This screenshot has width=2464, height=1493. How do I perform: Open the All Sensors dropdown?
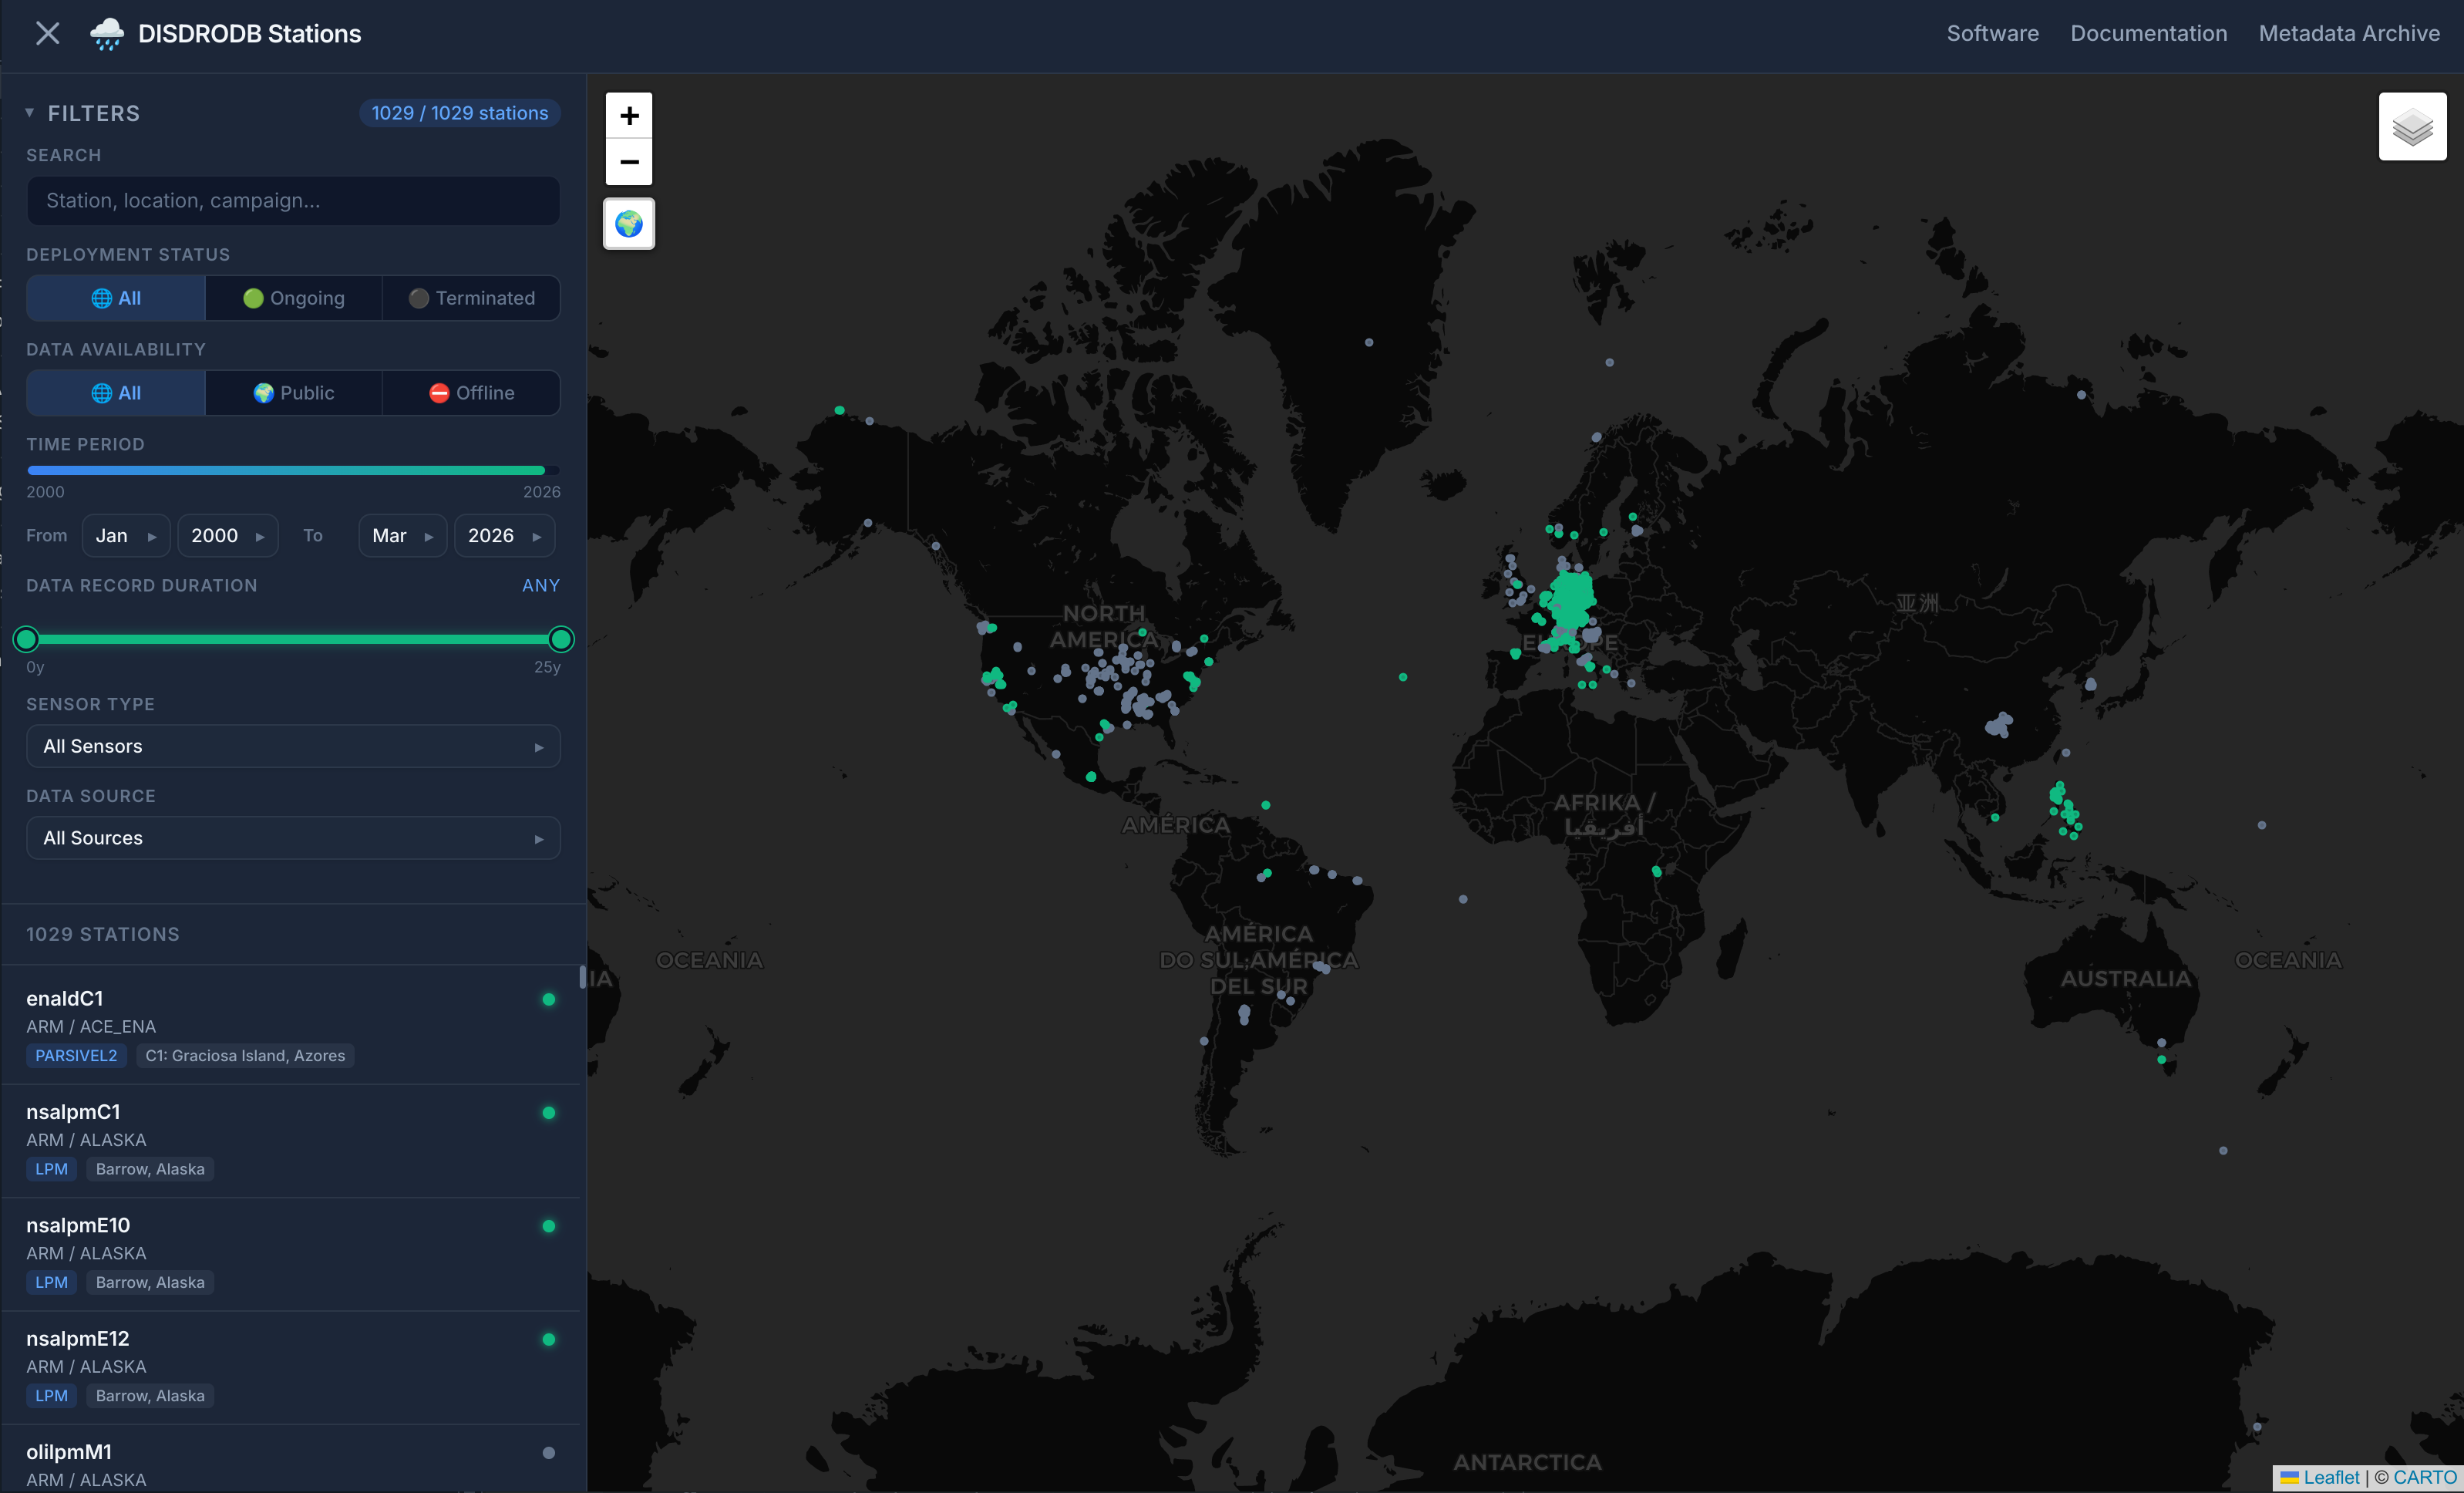[x=293, y=746]
